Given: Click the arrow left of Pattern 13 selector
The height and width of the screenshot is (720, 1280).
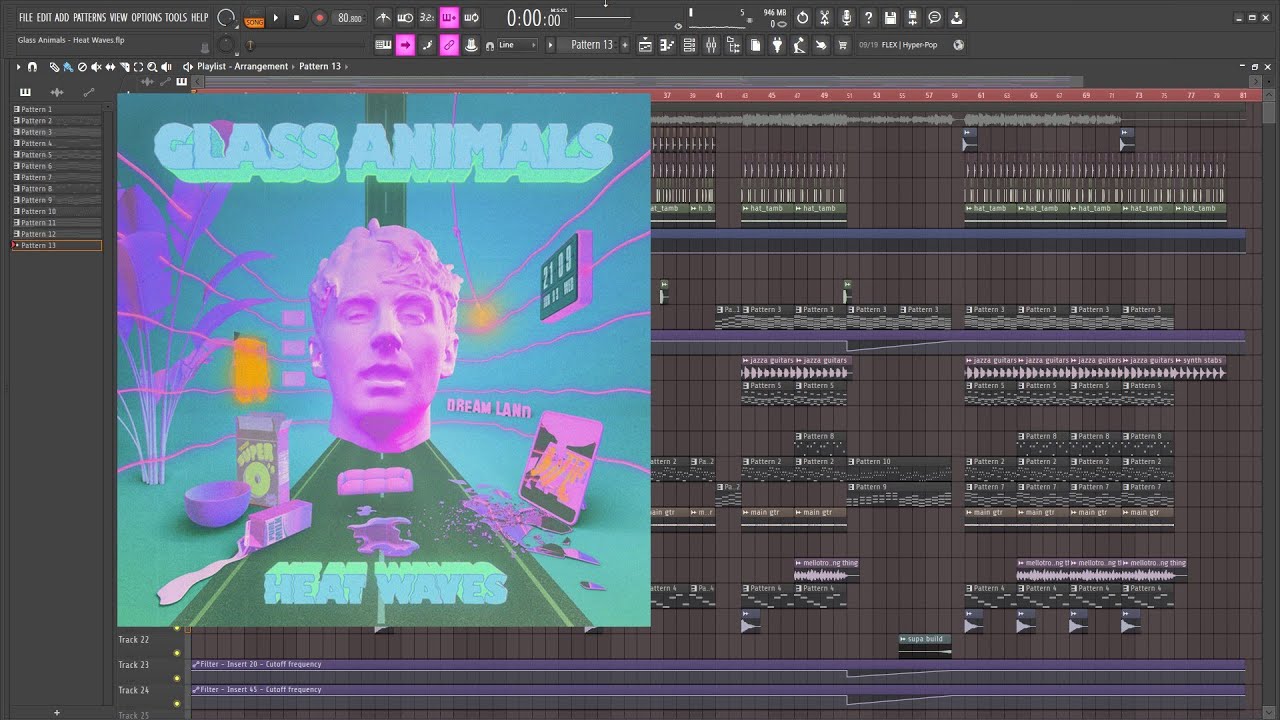Looking at the screenshot, I should [x=550, y=45].
